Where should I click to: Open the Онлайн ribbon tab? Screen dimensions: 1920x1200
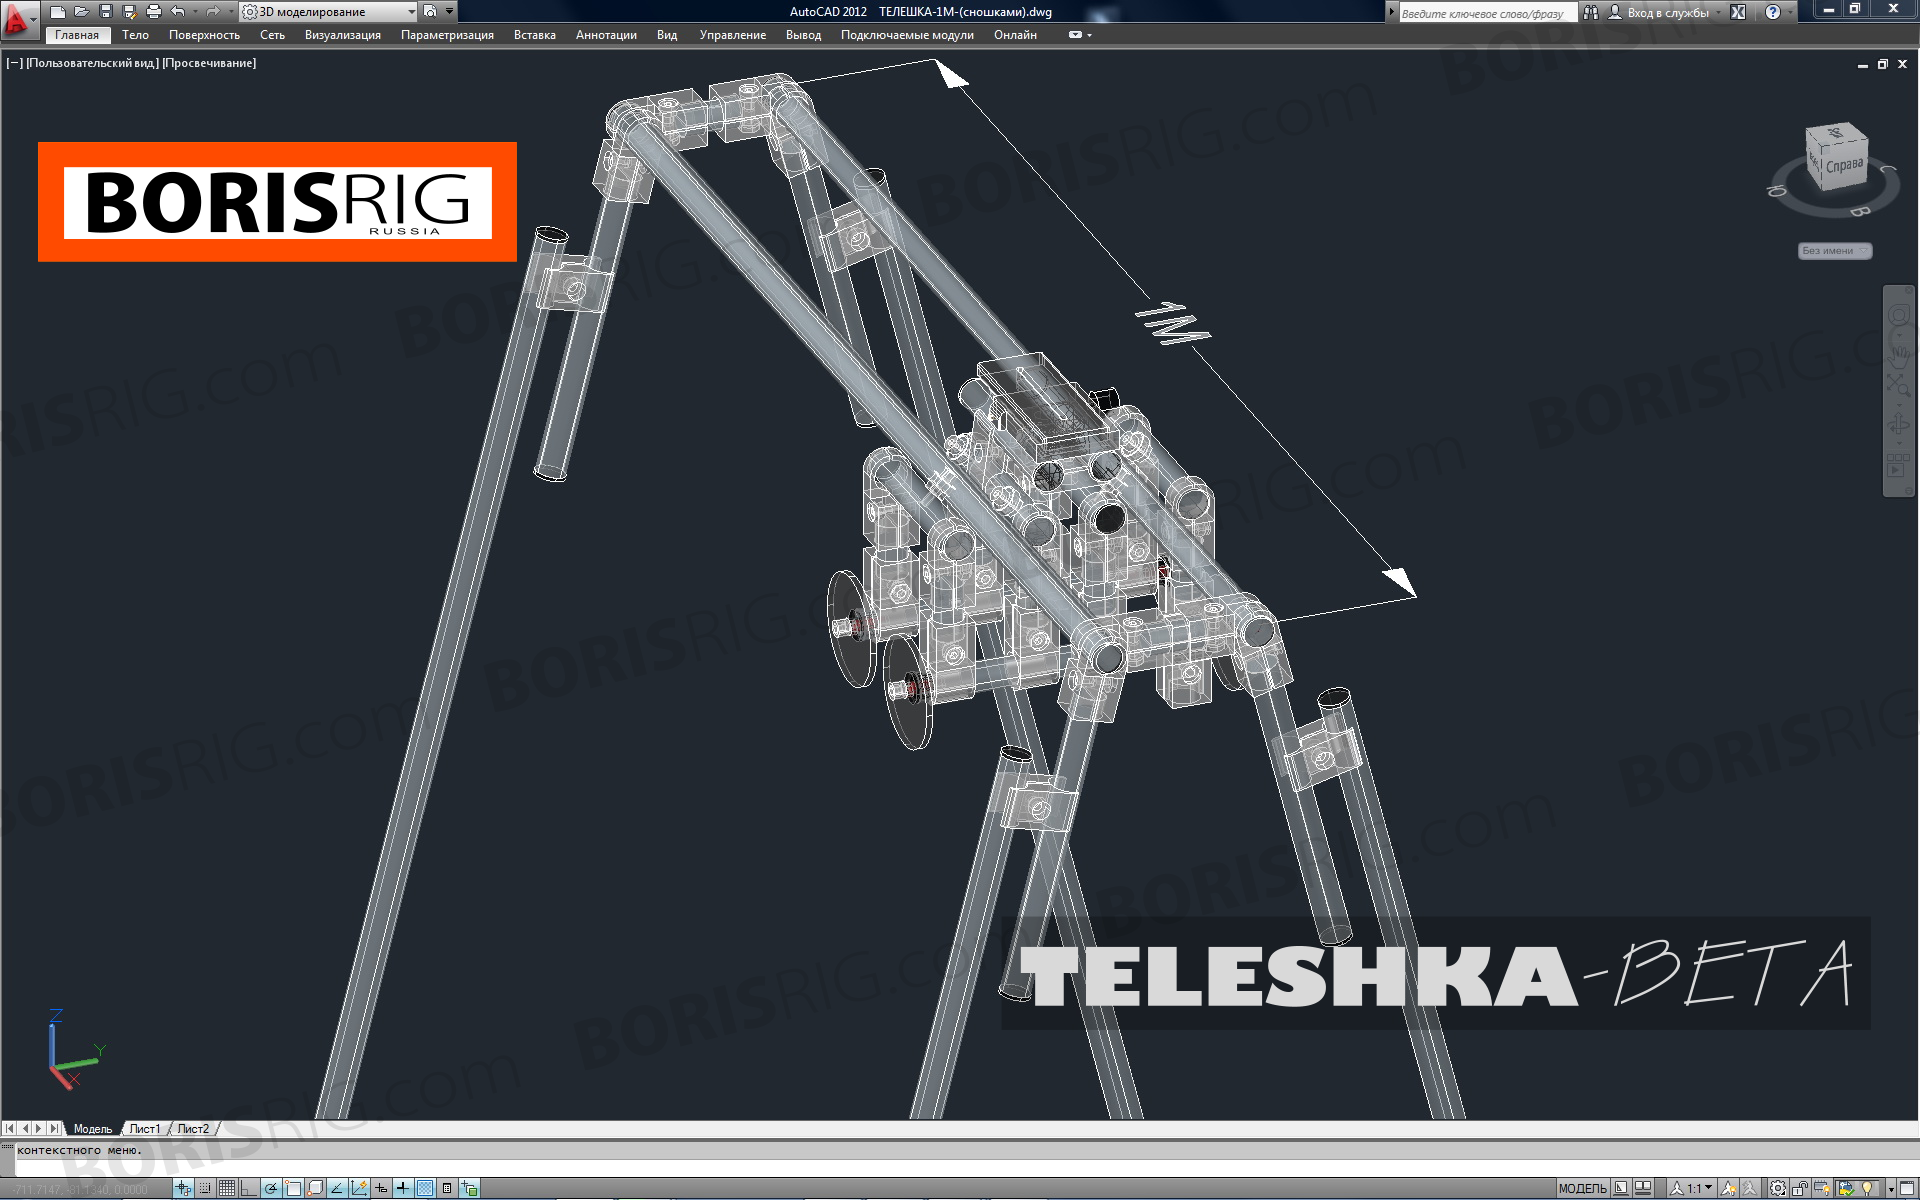pos(1015,35)
